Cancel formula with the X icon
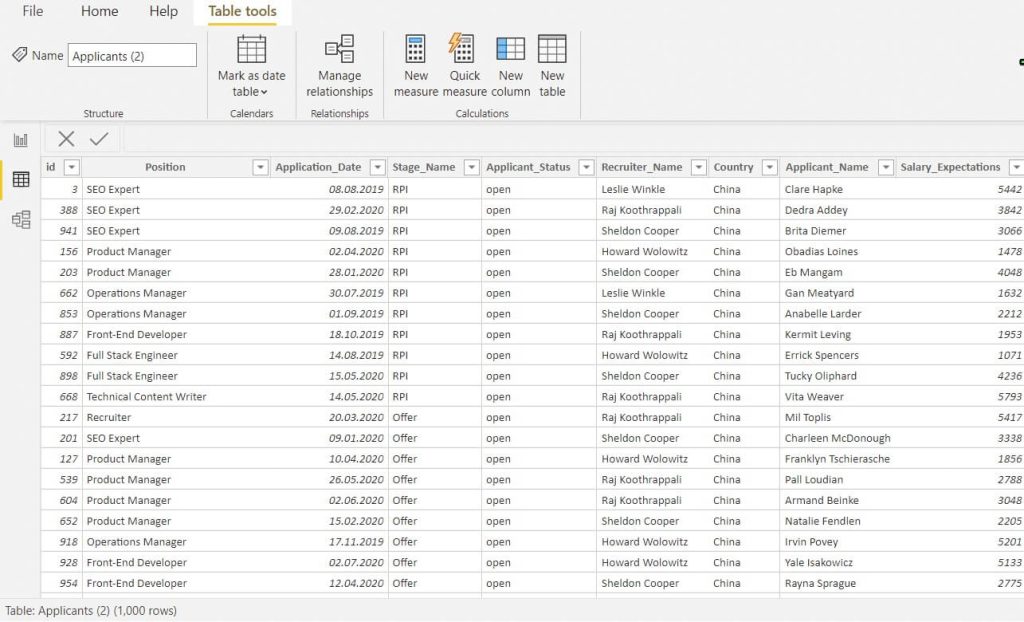 [66, 139]
